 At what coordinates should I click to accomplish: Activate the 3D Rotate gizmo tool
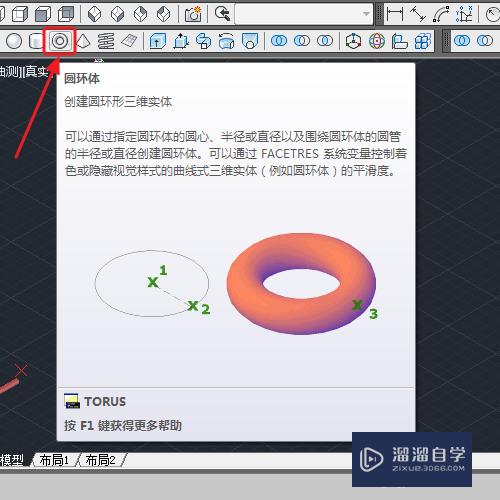pos(377,41)
